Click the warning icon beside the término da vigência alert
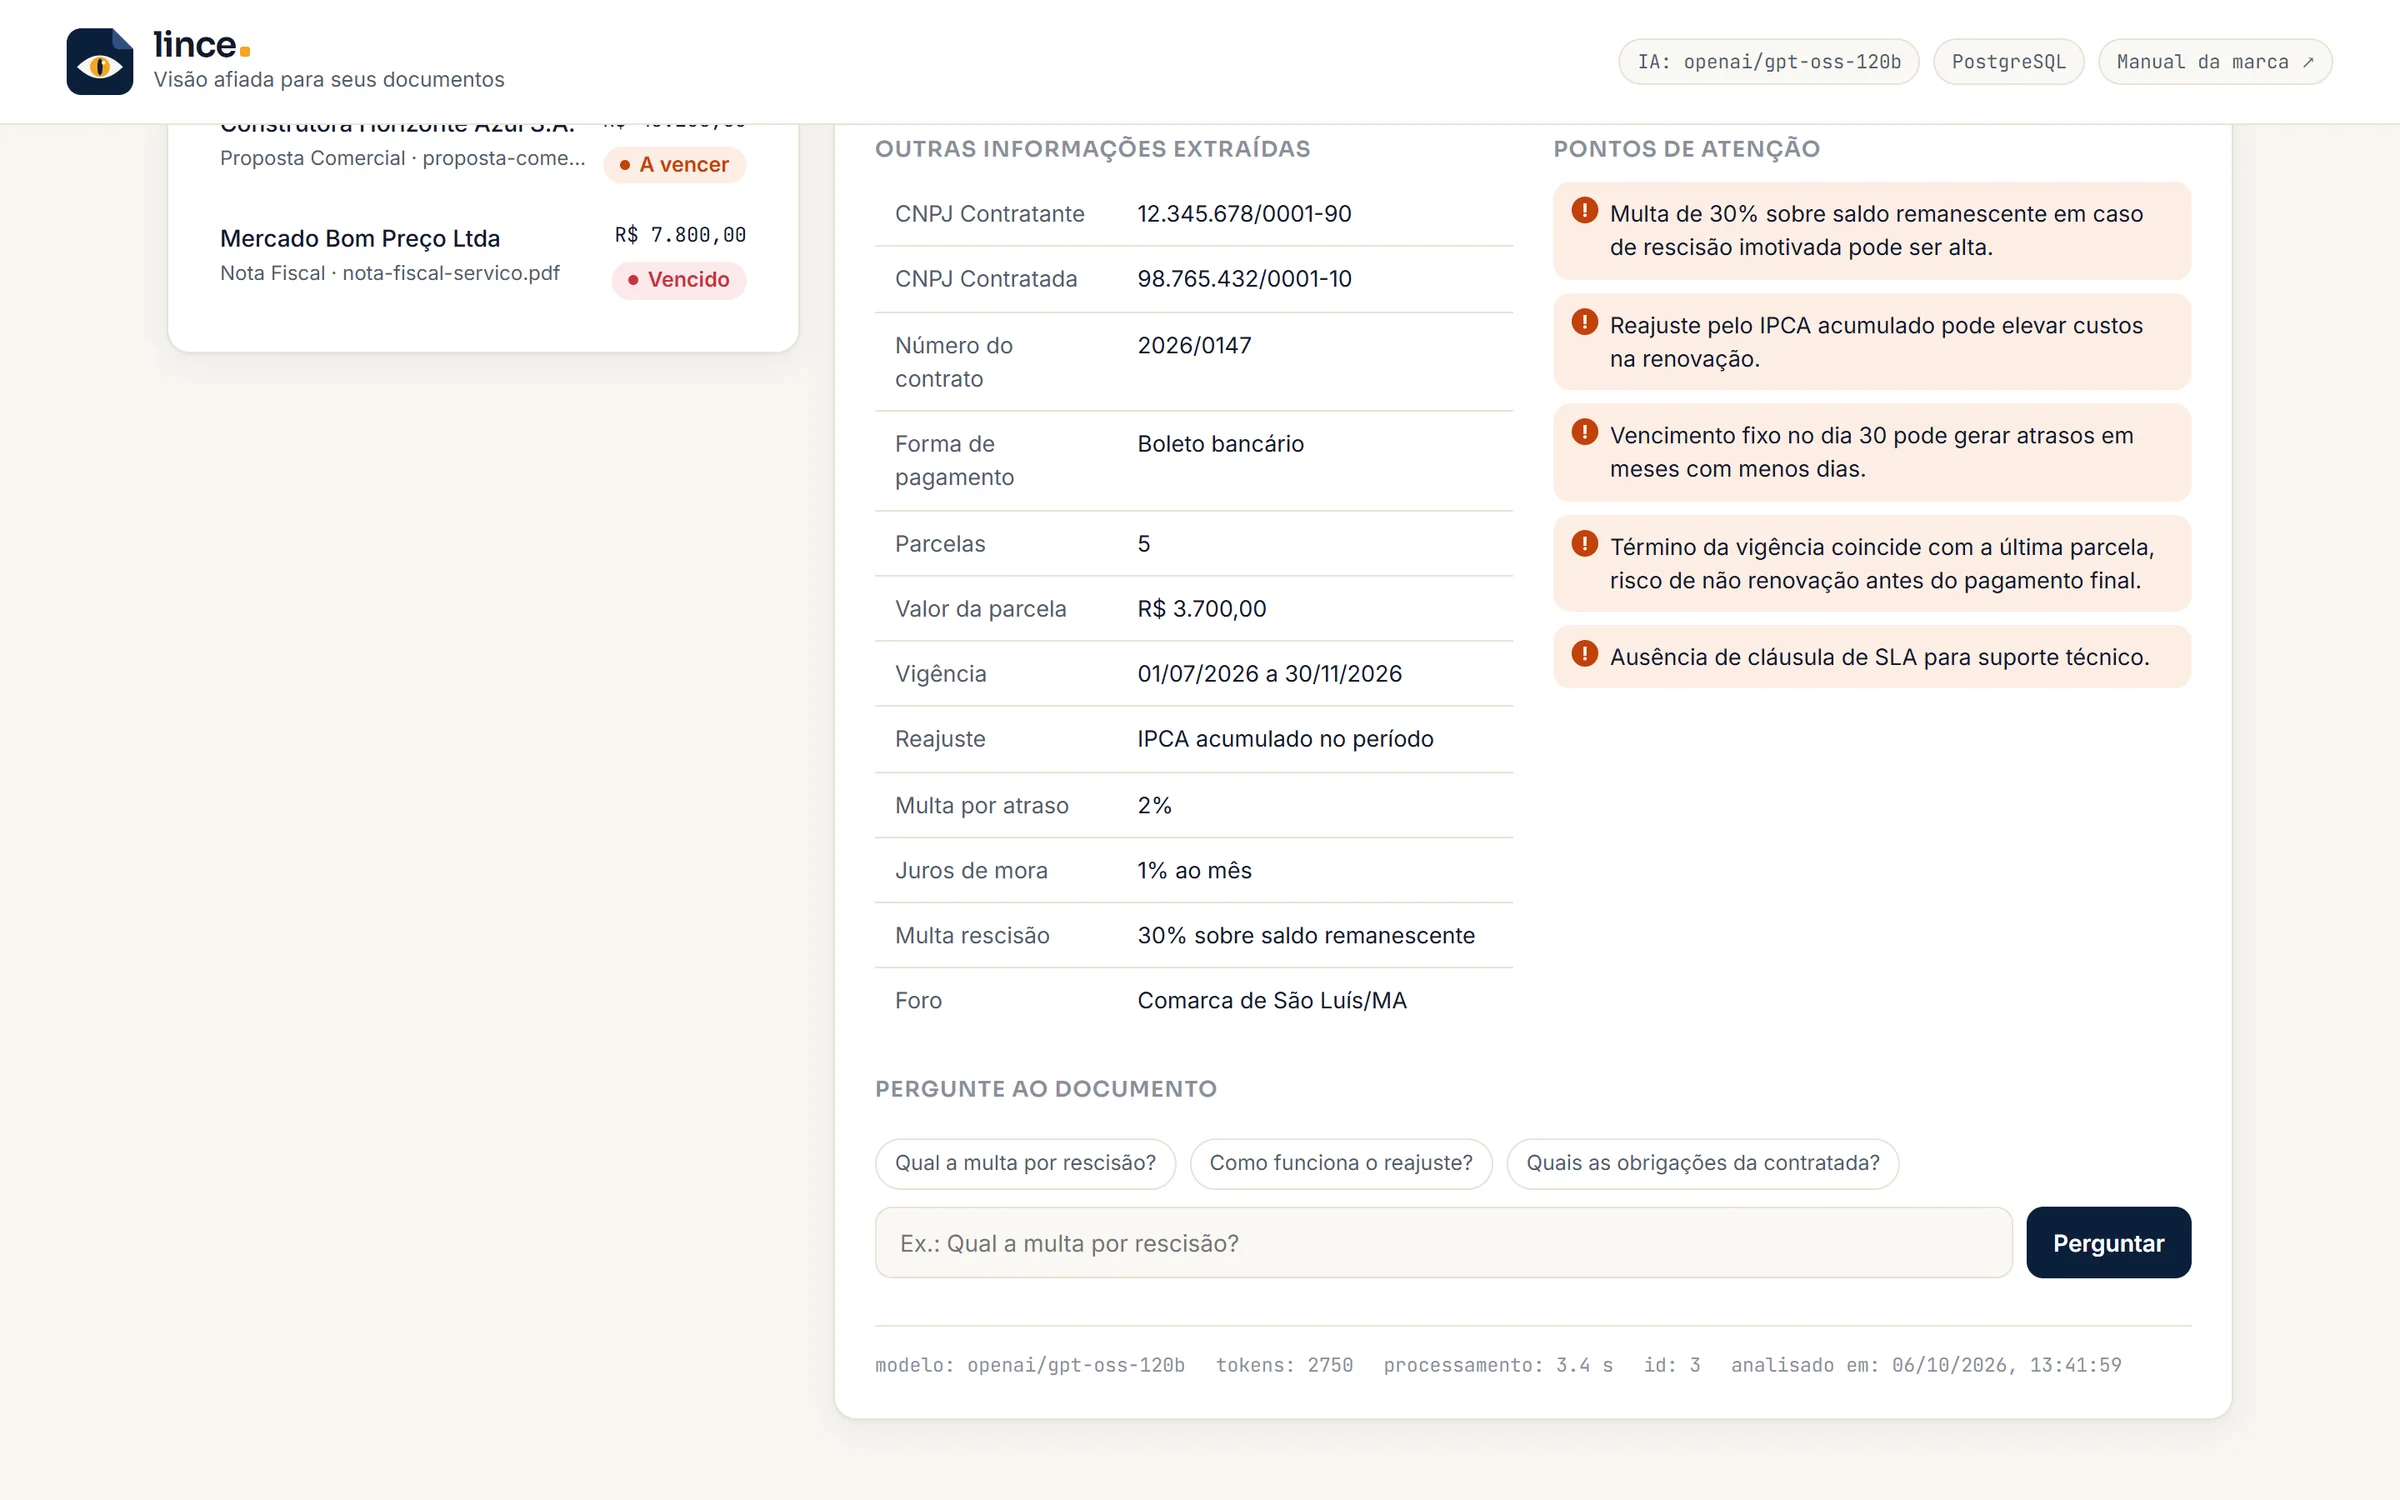2400x1500 pixels. pyautogui.click(x=1584, y=543)
